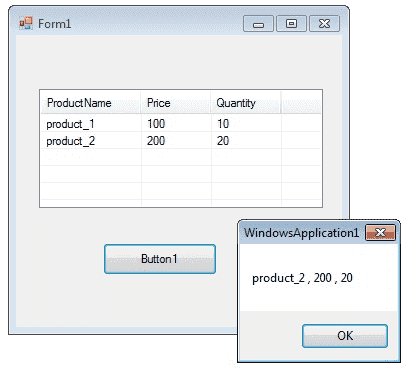Click the Price column header
The height and width of the screenshot is (368, 407).
point(176,103)
